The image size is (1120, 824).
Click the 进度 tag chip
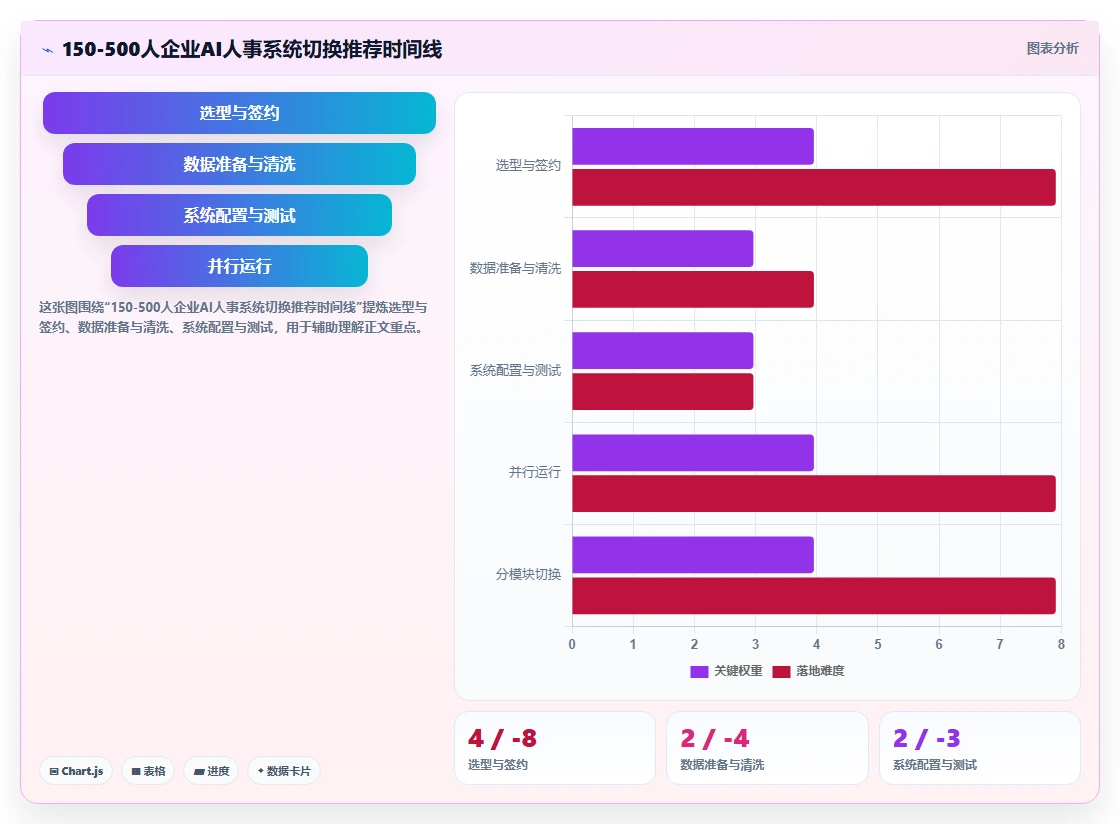(x=211, y=771)
